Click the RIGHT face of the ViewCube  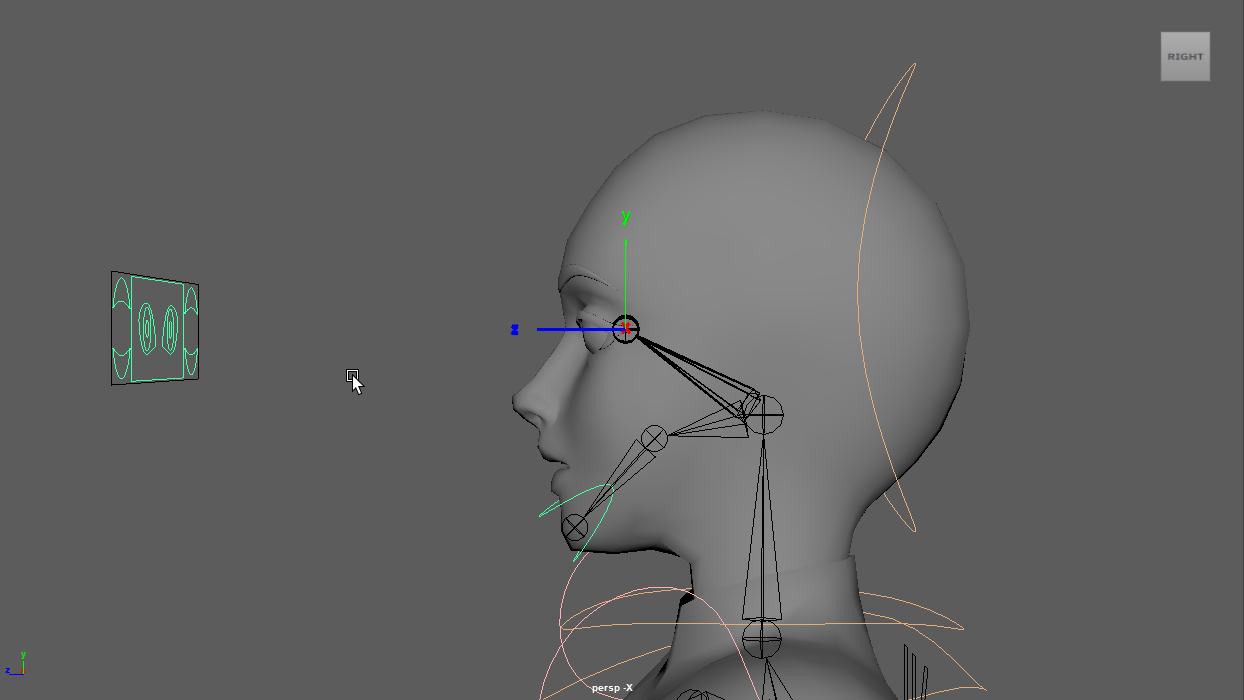point(1185,57)
